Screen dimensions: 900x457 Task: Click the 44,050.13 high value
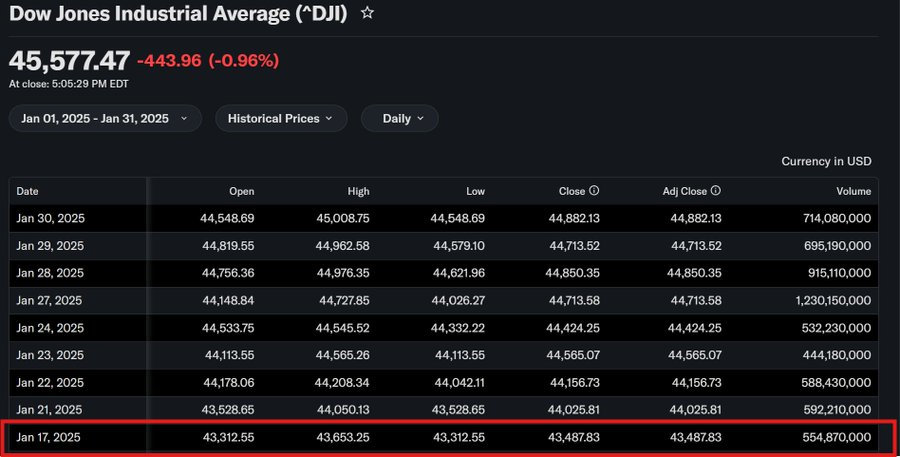[343, 409]
